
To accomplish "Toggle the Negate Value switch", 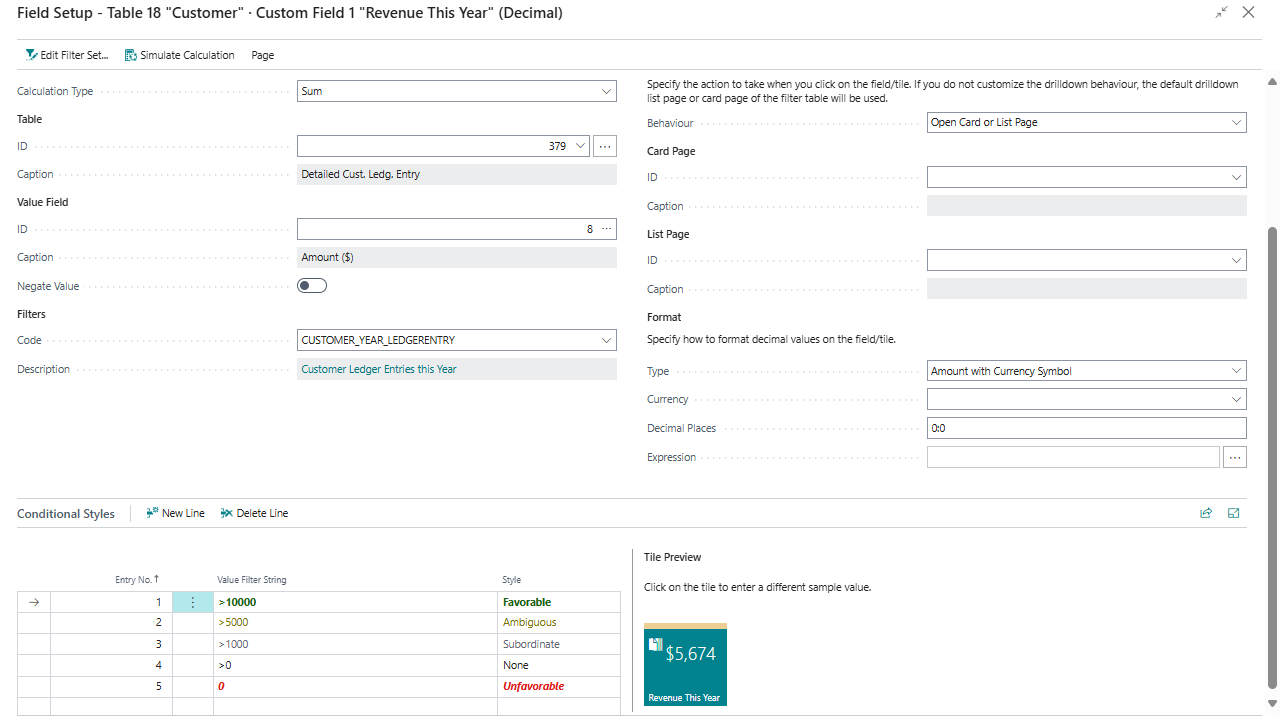I will click(312, 286).
